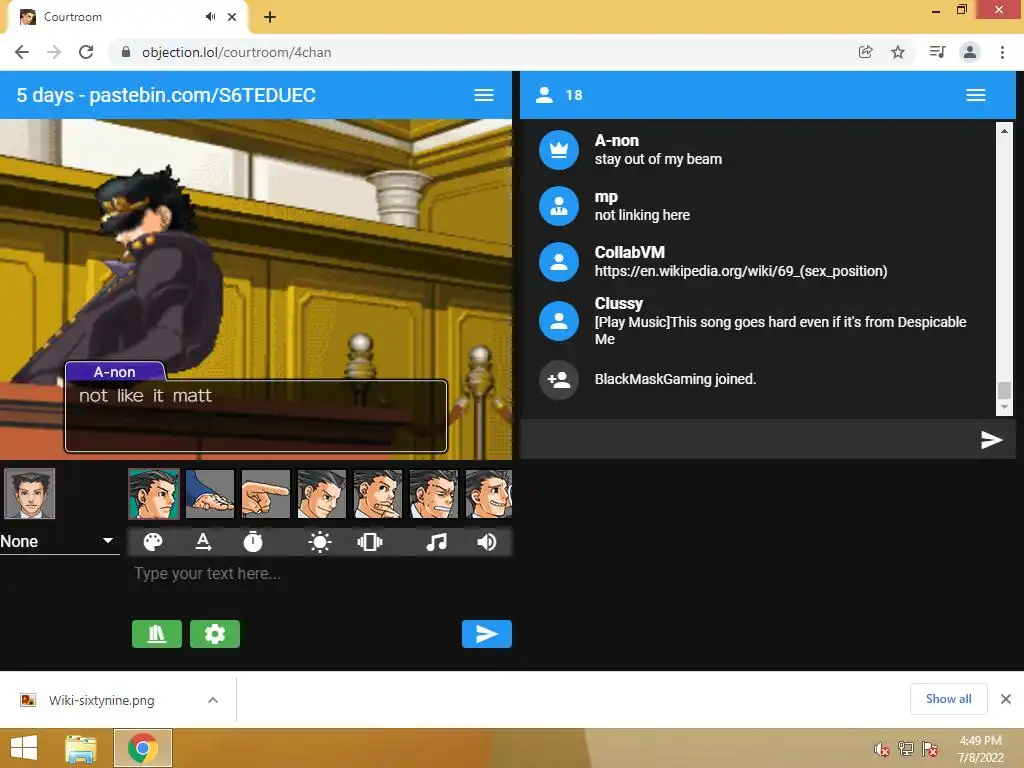Open the Chrome profile icon
Image resolution: width=1024 pixels, height=768 pixels.
[x=970, y=52]
